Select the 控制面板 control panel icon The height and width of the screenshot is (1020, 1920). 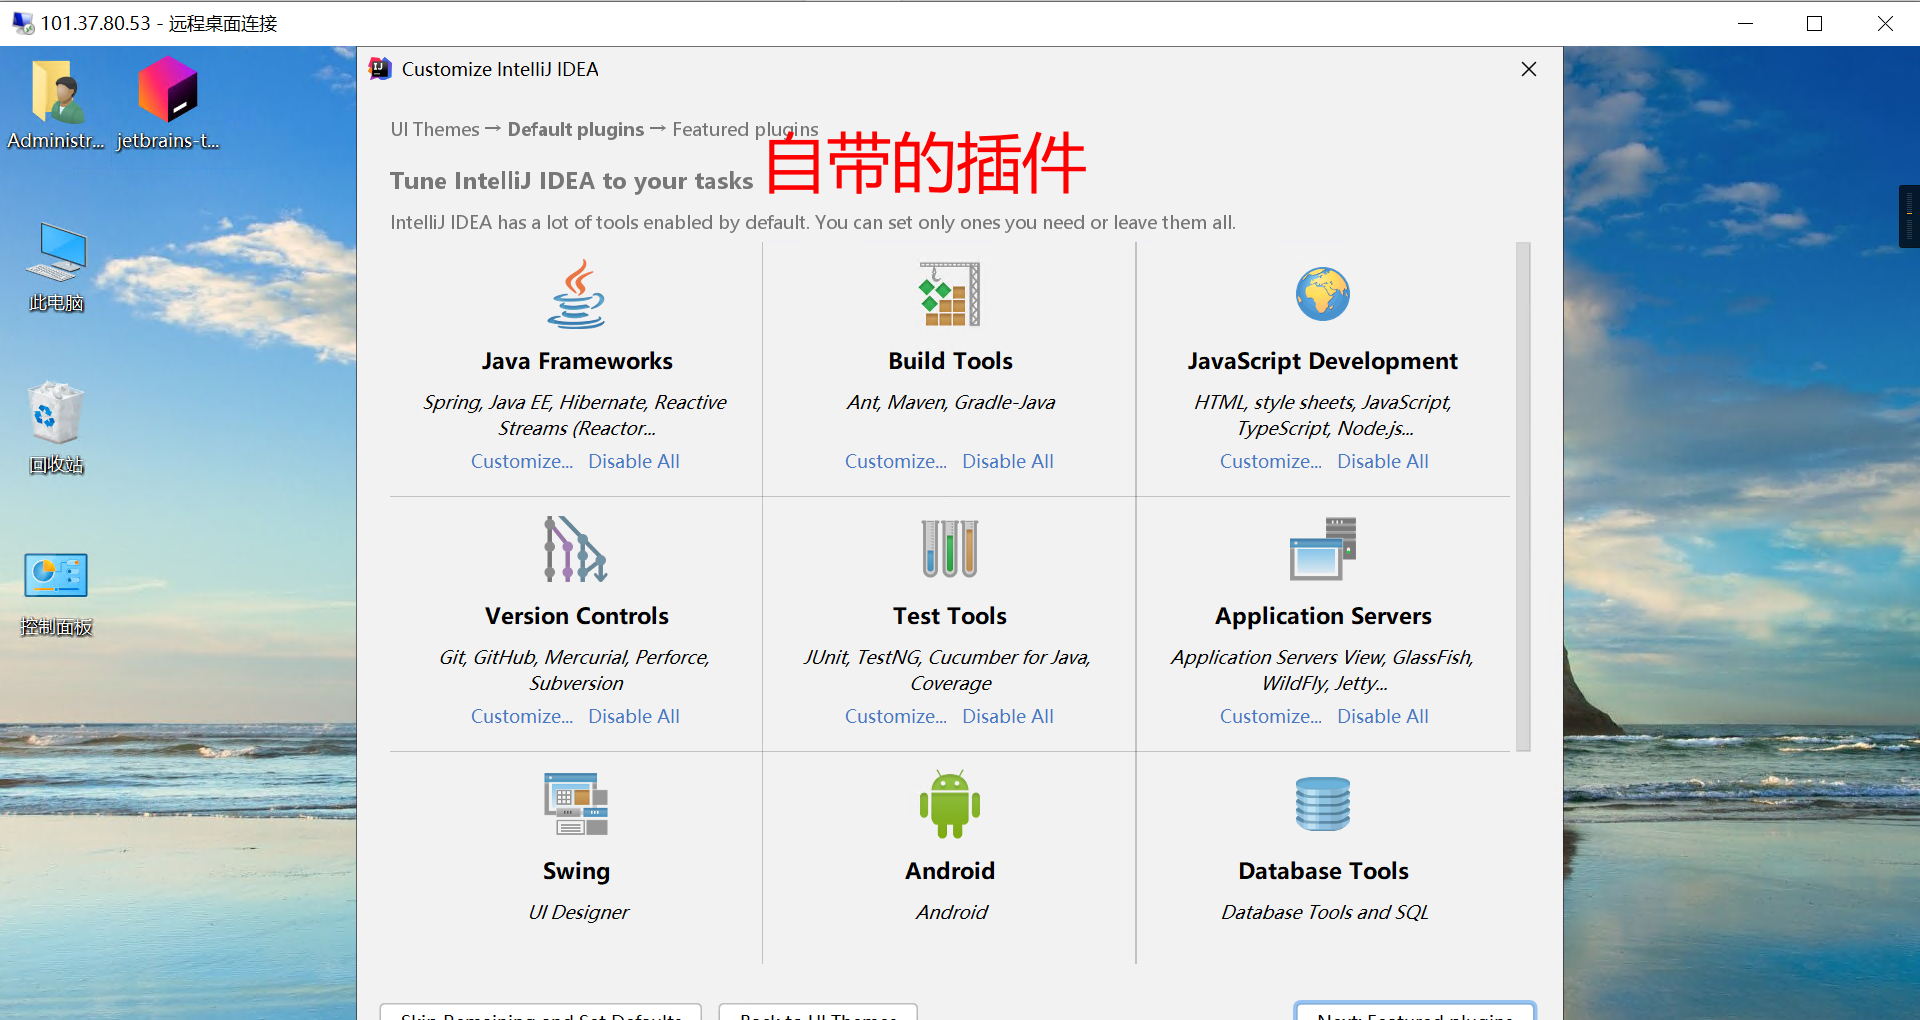[x=56, y=594]
